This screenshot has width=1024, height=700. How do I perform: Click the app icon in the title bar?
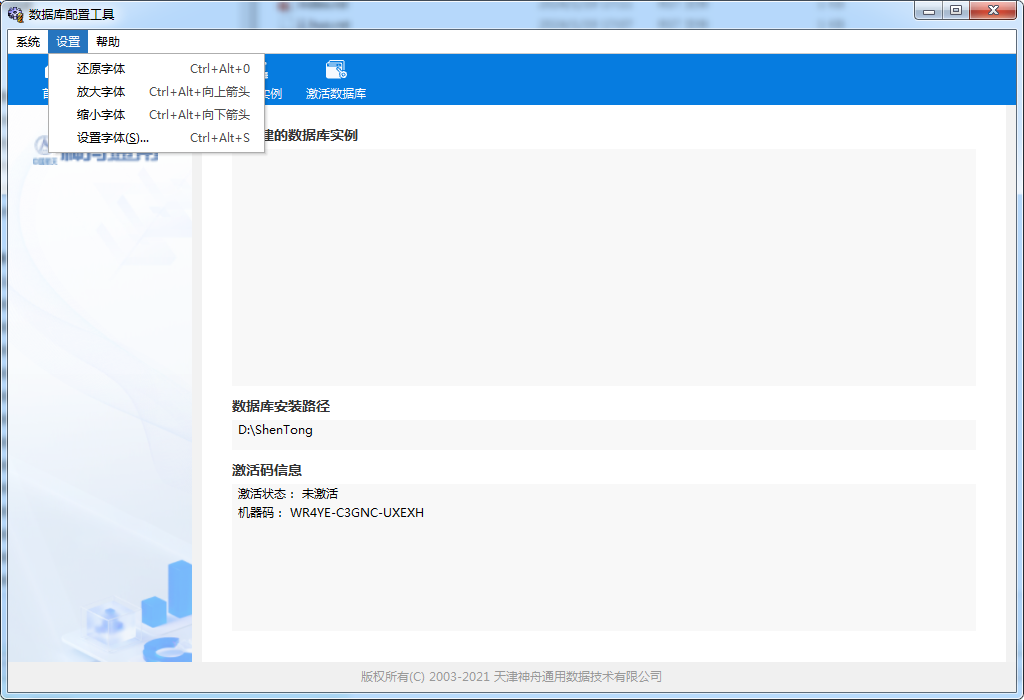[16, 14]
